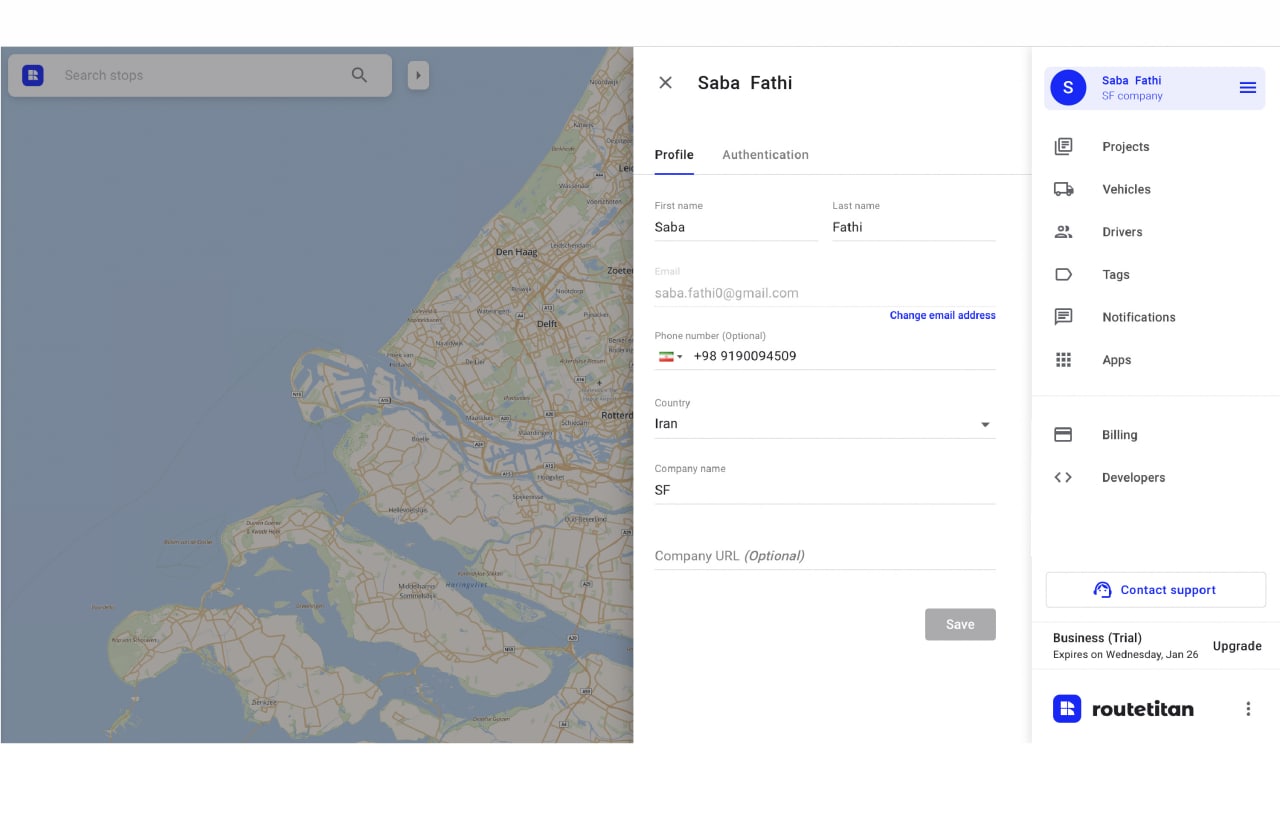
Task: Open Notifications in the sidebar menu
Action: point(1139,317)
